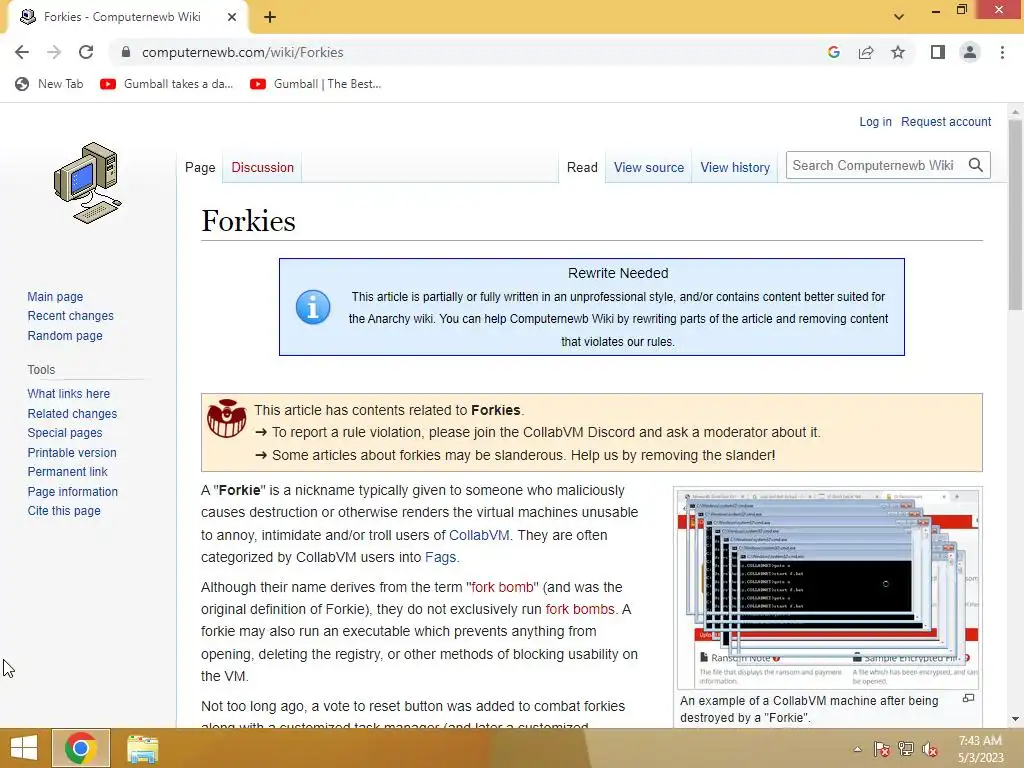1024x768 pixels.
Task: Follow the red 'fork bombs' link
Action: point(580,609)
